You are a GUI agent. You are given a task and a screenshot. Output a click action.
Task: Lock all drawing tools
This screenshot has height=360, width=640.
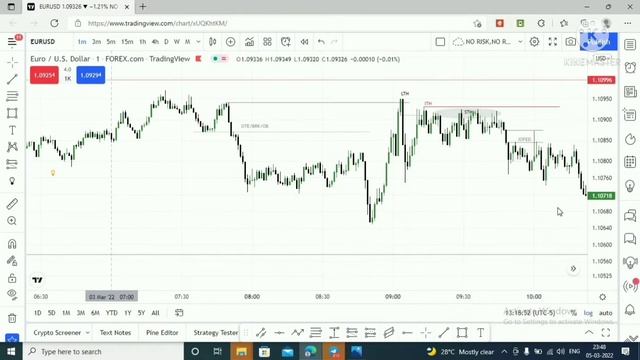(12, 278)
